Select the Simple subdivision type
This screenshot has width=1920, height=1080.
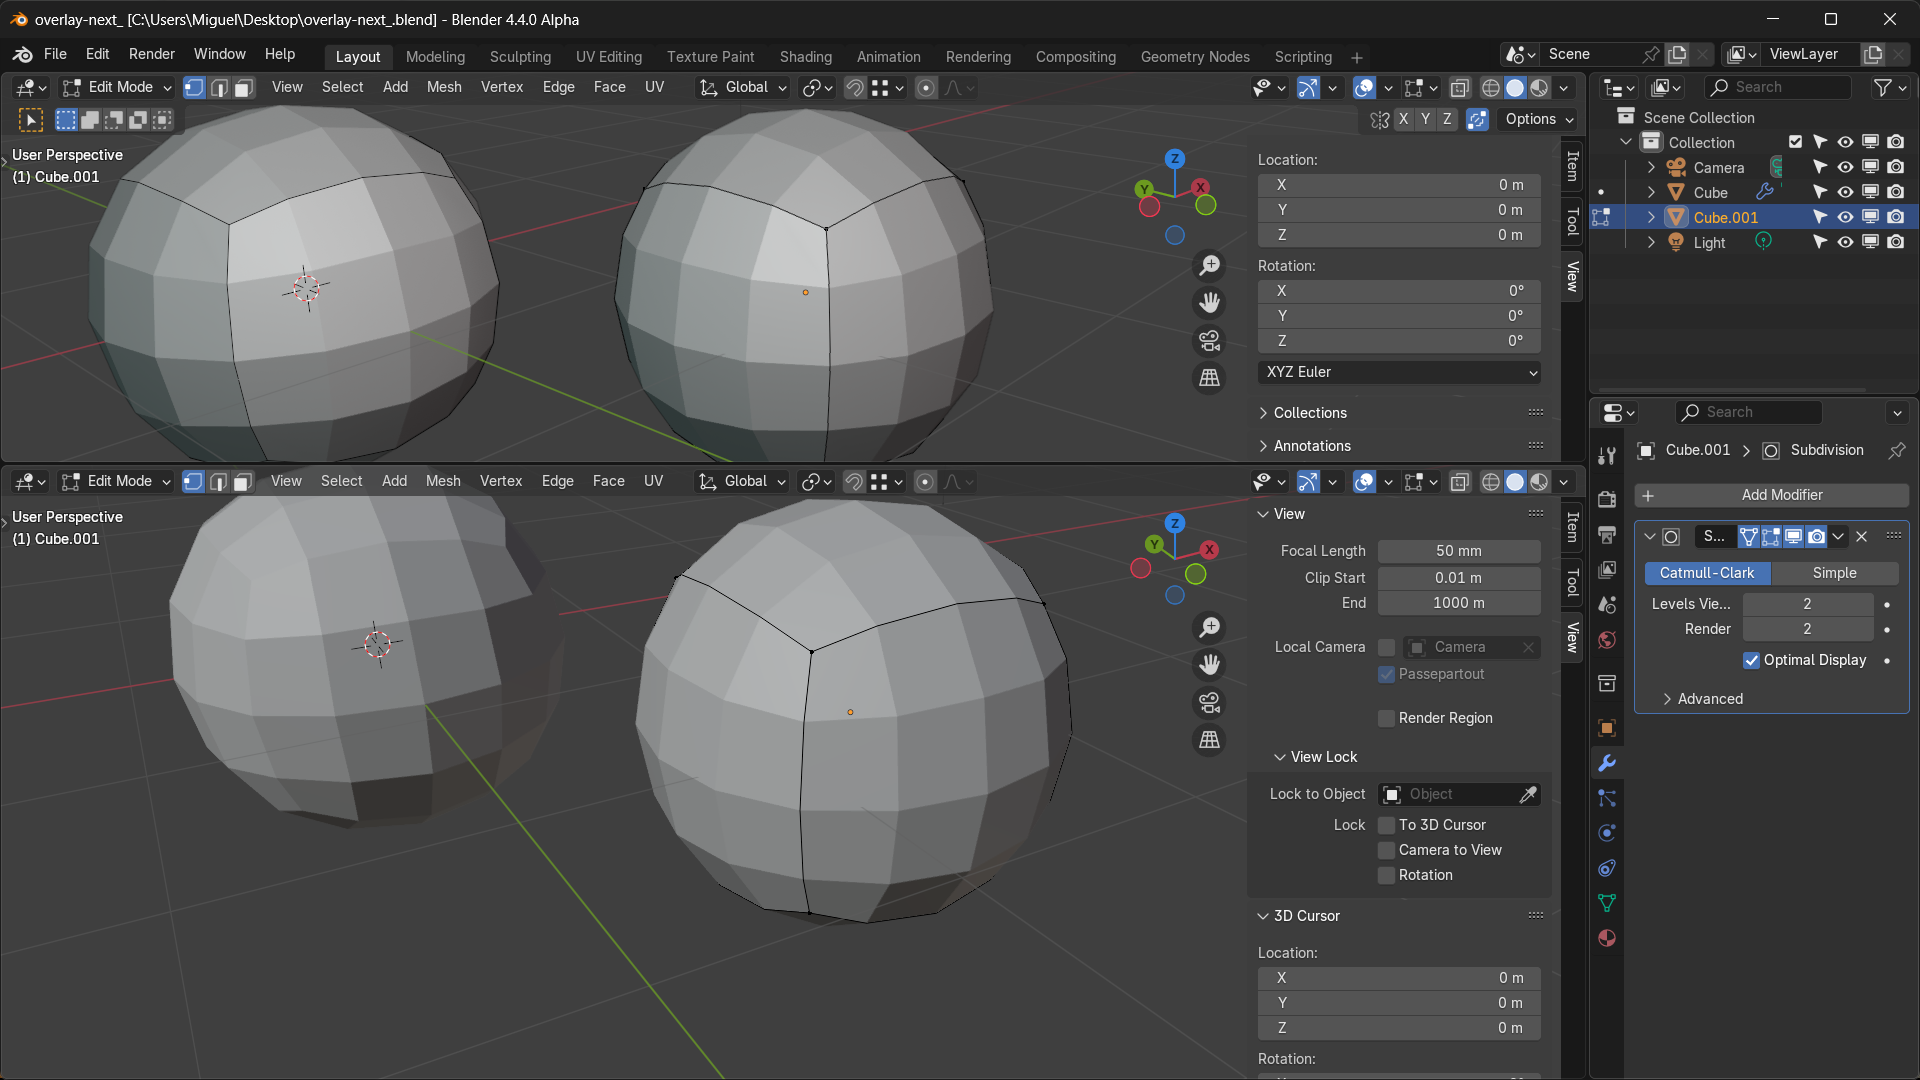(1834, 573)
